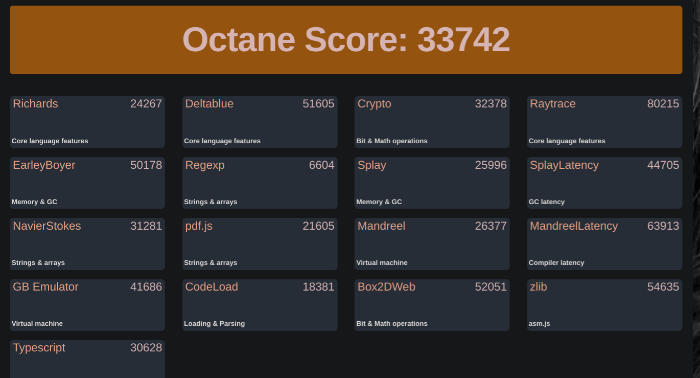This screenshot has width=700, height=378.
Task: Click 'asm.js' label under zlib
Action: (539, 324)
